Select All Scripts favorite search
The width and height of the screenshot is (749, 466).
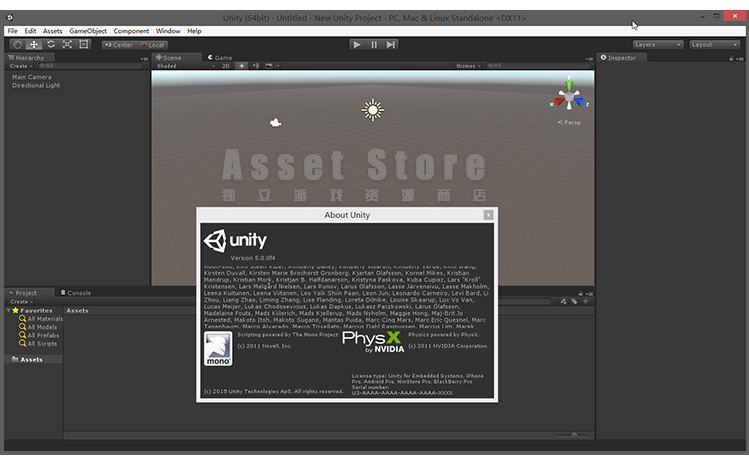[x=38, y=343]
